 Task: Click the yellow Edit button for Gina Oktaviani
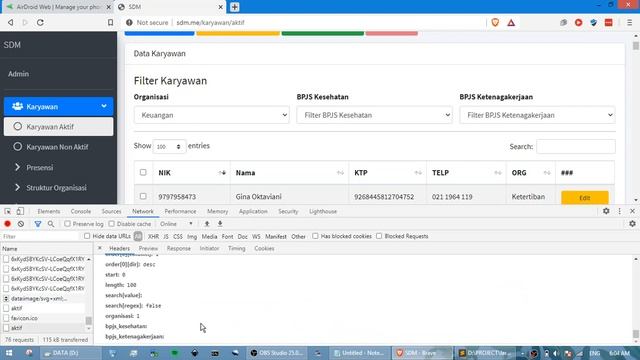click(x=584, y=198)
